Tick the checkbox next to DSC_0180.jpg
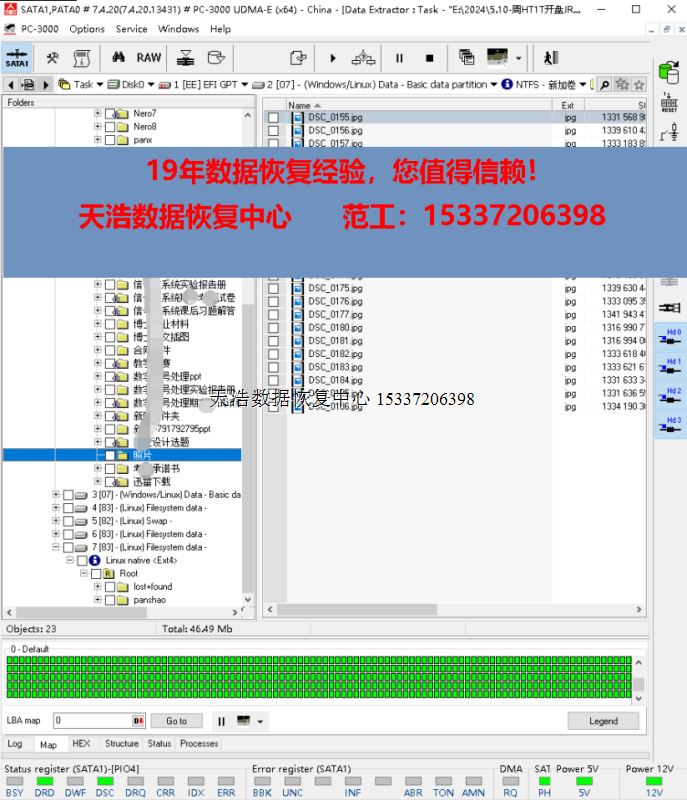Viewport: 687px width, 800px height. [273, 328]
